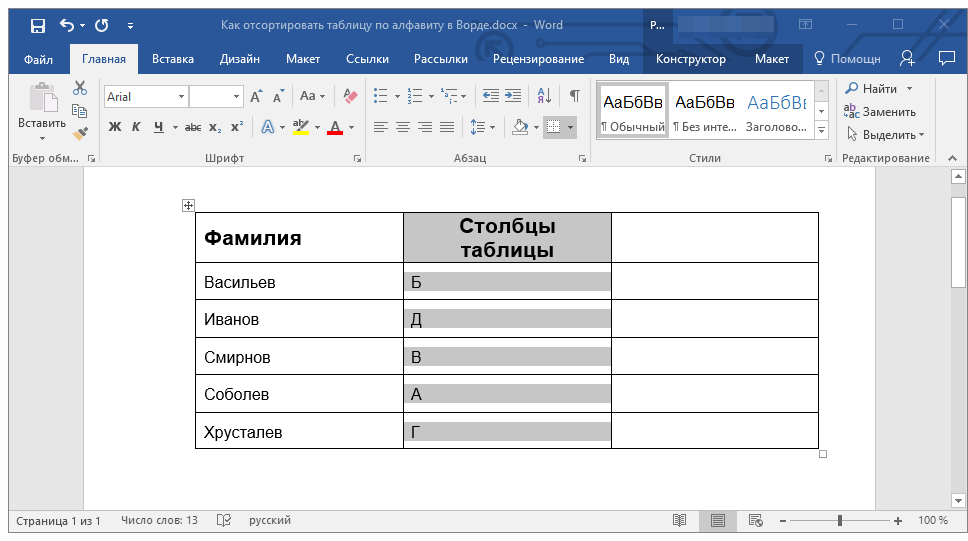
Task: Switch to Read Mode view
Action: coord(679,521)
